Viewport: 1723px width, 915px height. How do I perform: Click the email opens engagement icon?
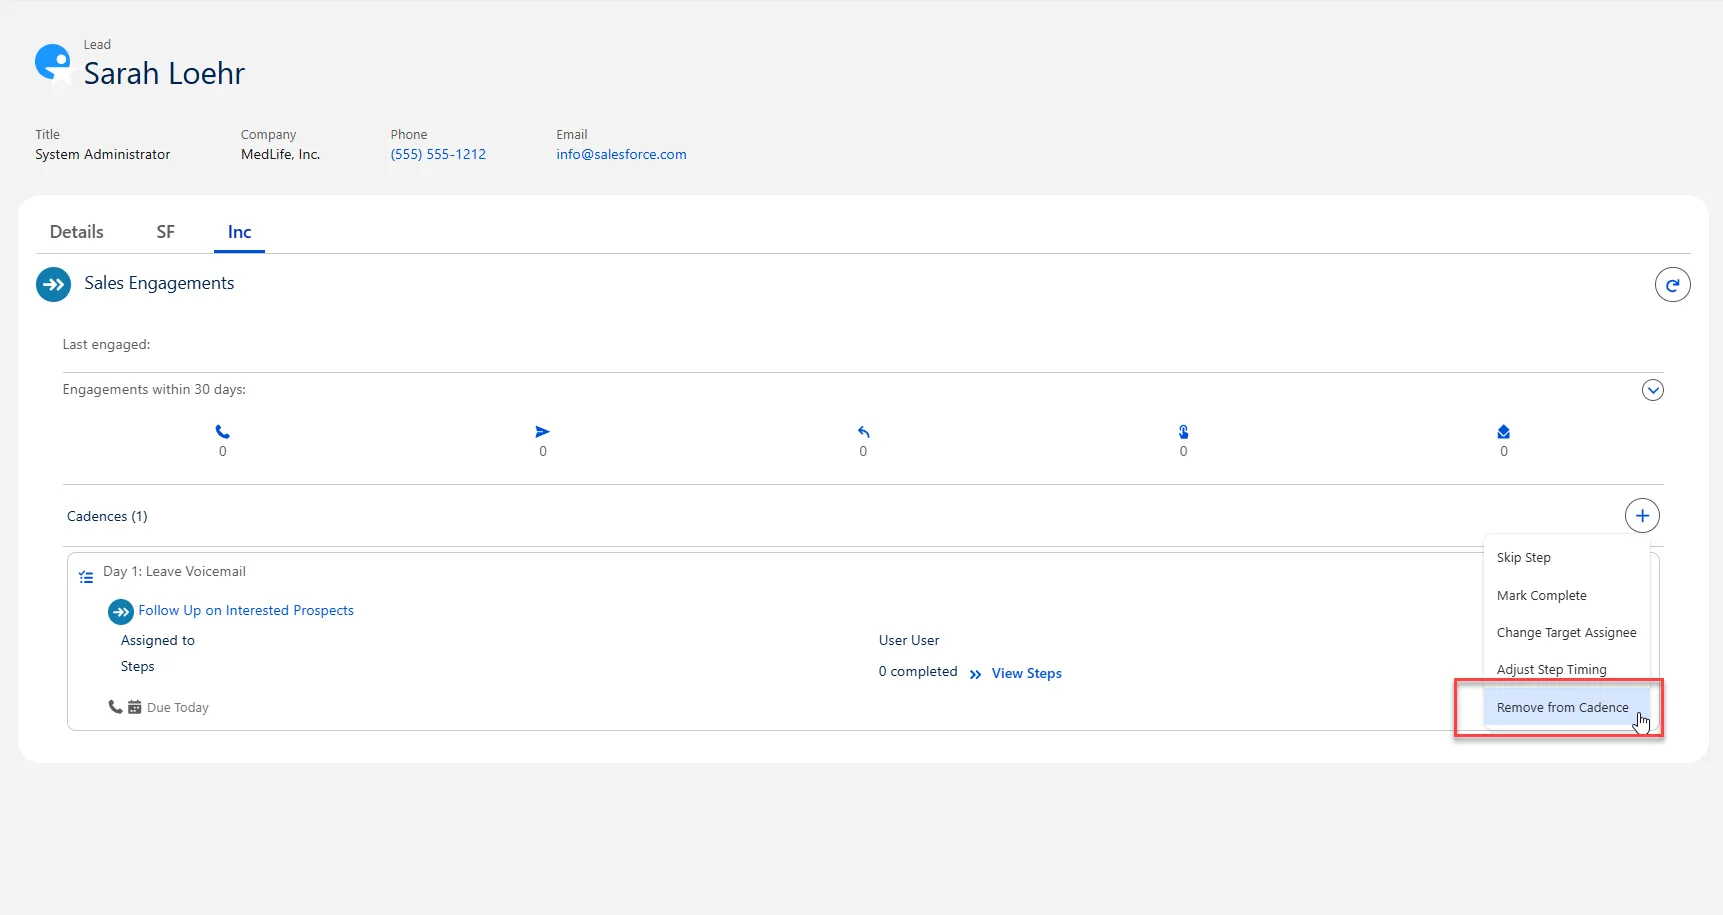[1503, 432]
